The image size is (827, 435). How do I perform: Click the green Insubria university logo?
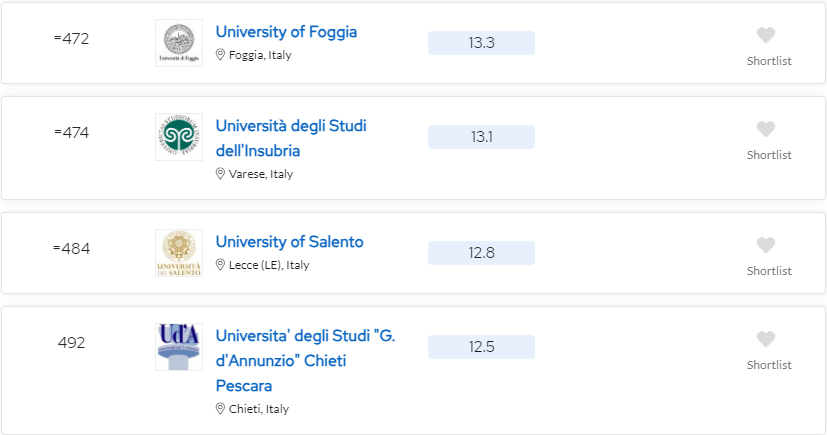point(179,137)
